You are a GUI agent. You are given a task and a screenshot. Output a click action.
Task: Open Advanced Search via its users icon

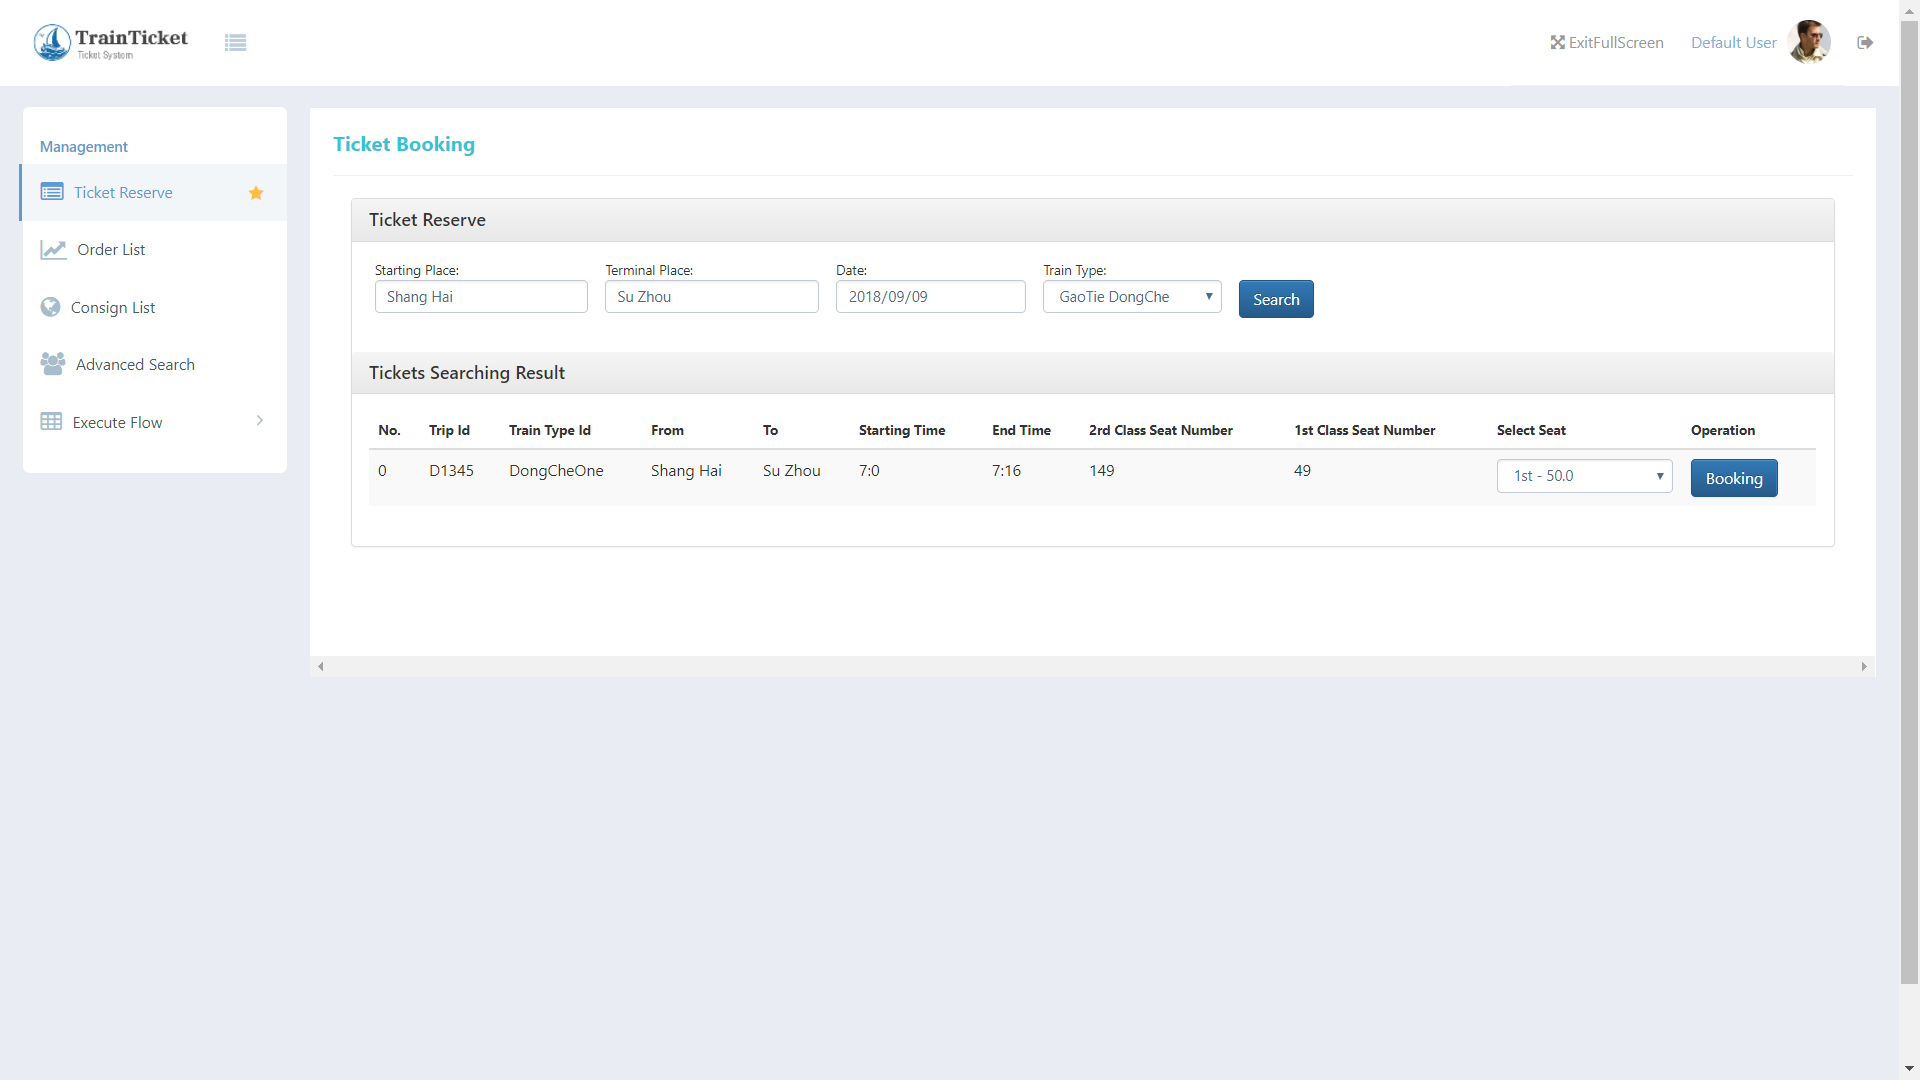click(52, 363)
